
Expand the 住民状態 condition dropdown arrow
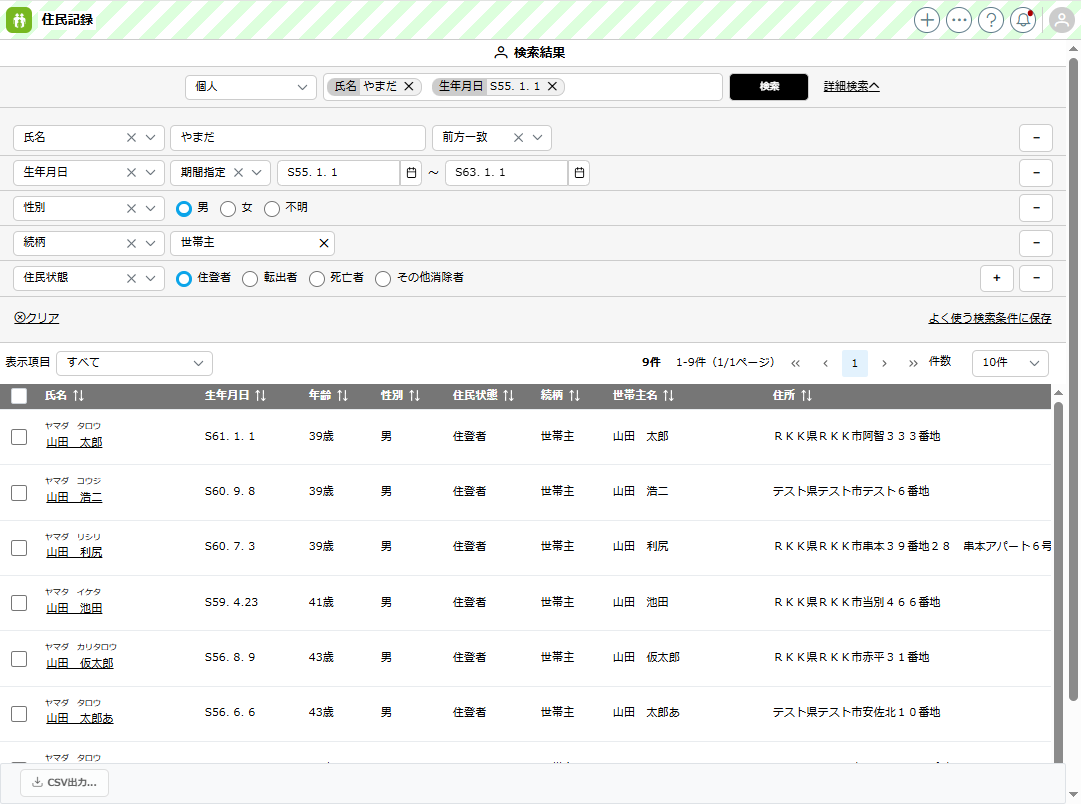click(x=150, y=279)
